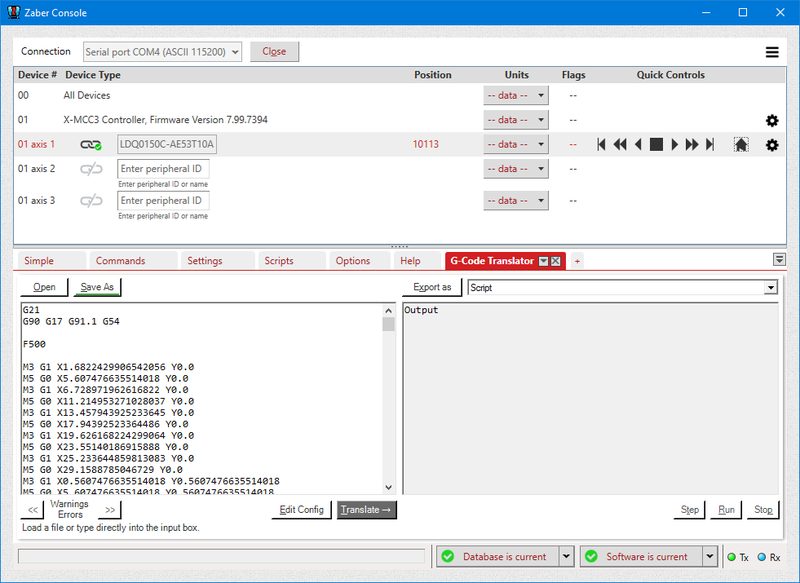Click axis 3 Enter peripheral ID field
Image resolution: width=800 pixels, height=583 pixels.
[163, 200]
